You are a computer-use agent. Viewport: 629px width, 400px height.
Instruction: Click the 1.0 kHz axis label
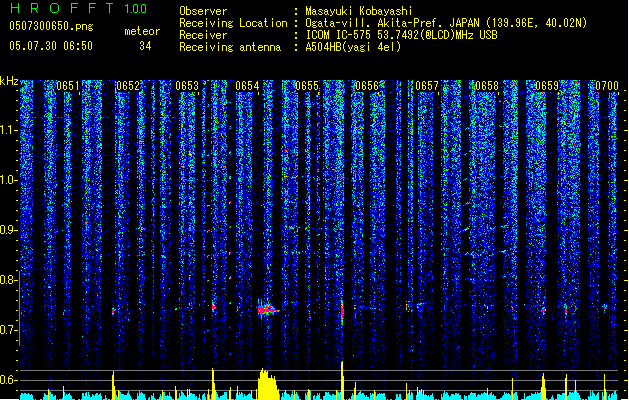click(9, 180)
